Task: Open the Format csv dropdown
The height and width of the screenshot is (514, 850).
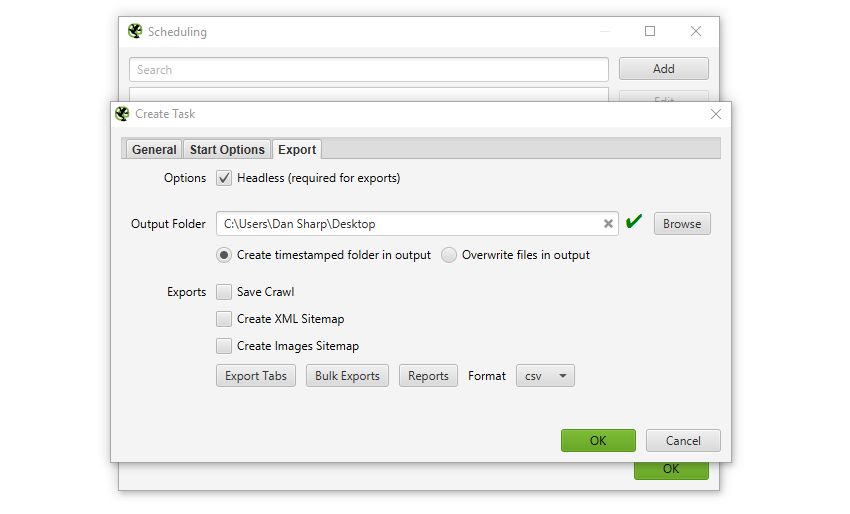Action: 545,376
